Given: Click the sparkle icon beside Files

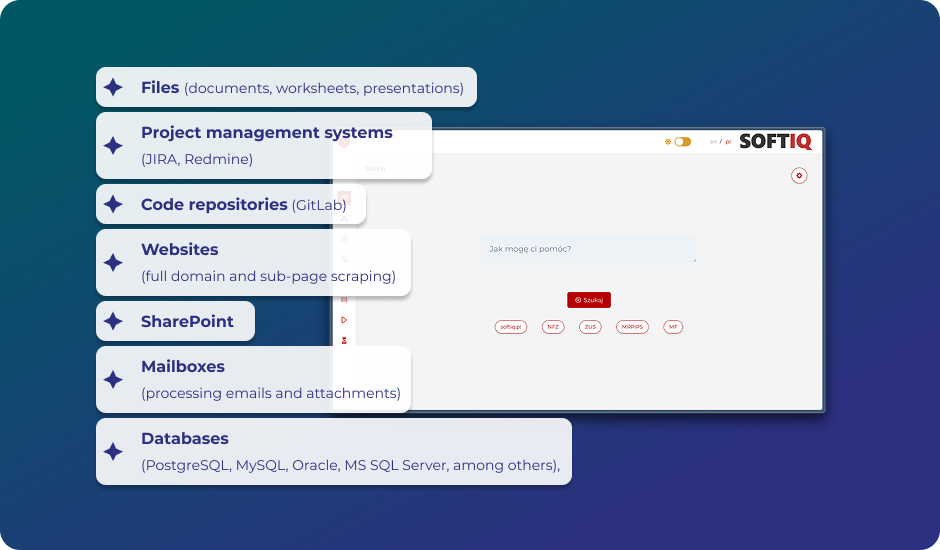Looking at the screenshot, I should click(x=114, y=88).
